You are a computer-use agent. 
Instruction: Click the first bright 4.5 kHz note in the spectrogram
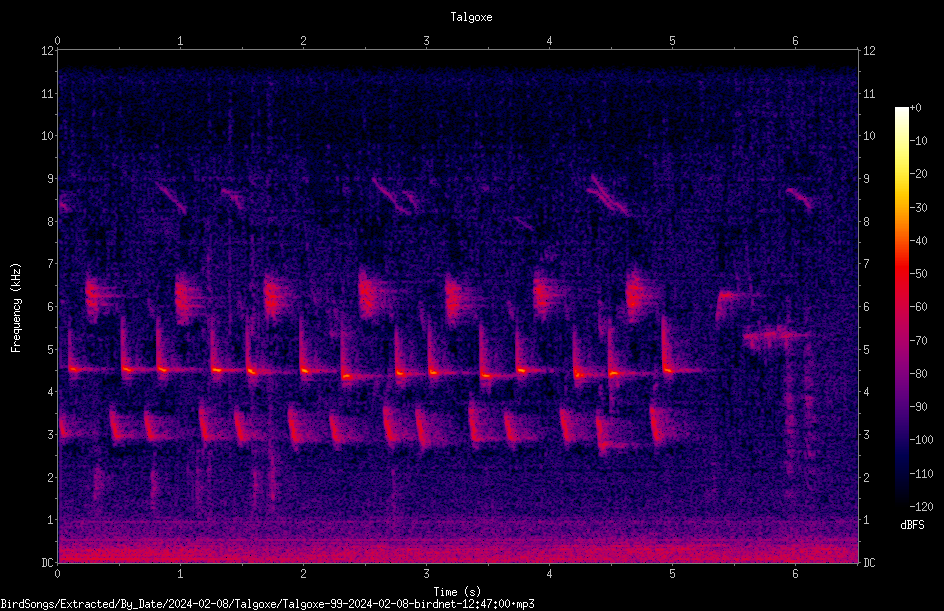(73, 368)
